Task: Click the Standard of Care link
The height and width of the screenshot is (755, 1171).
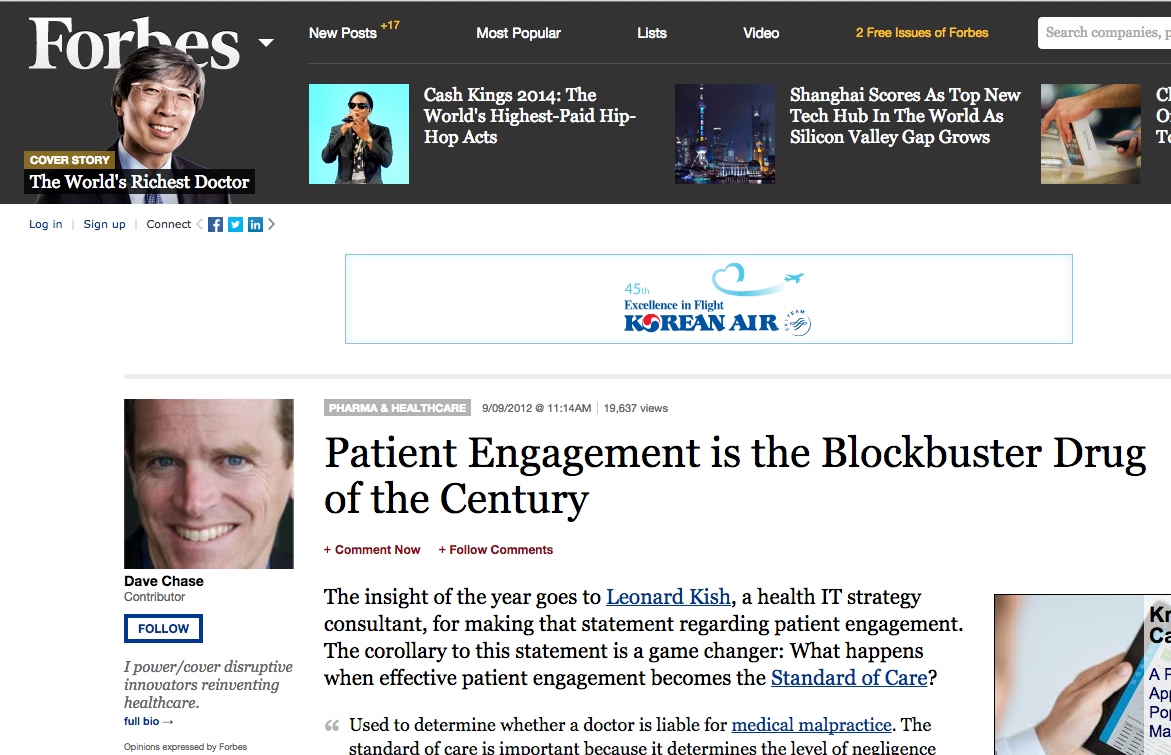Action: [848, 678]
